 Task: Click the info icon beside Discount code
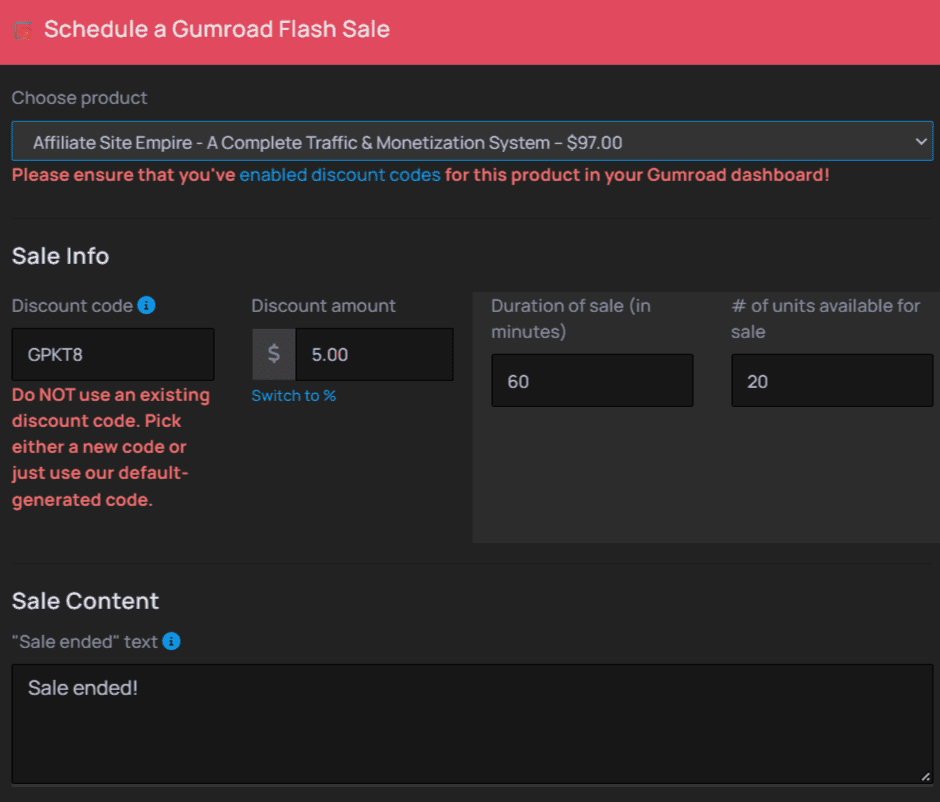146,305
